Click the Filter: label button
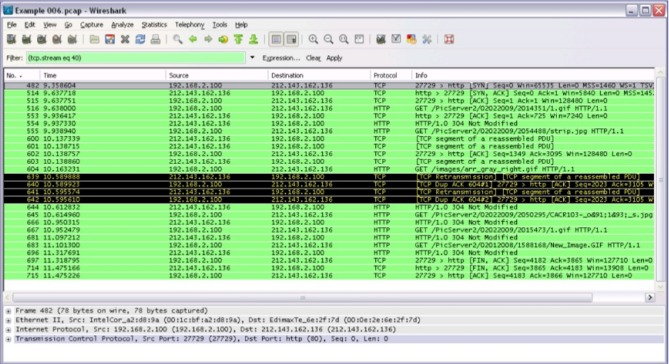Image resolution: width=669 pixels, height=364 pixels. [15, 58]
